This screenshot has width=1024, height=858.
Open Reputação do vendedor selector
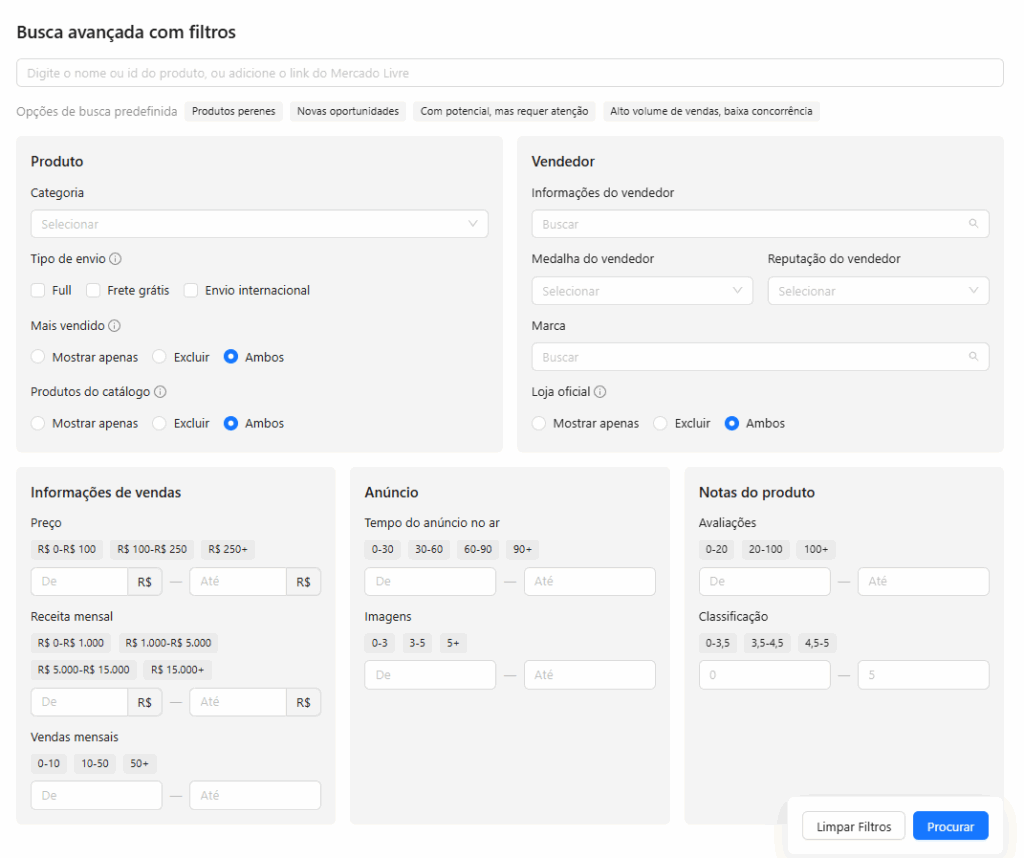point(878,291)
